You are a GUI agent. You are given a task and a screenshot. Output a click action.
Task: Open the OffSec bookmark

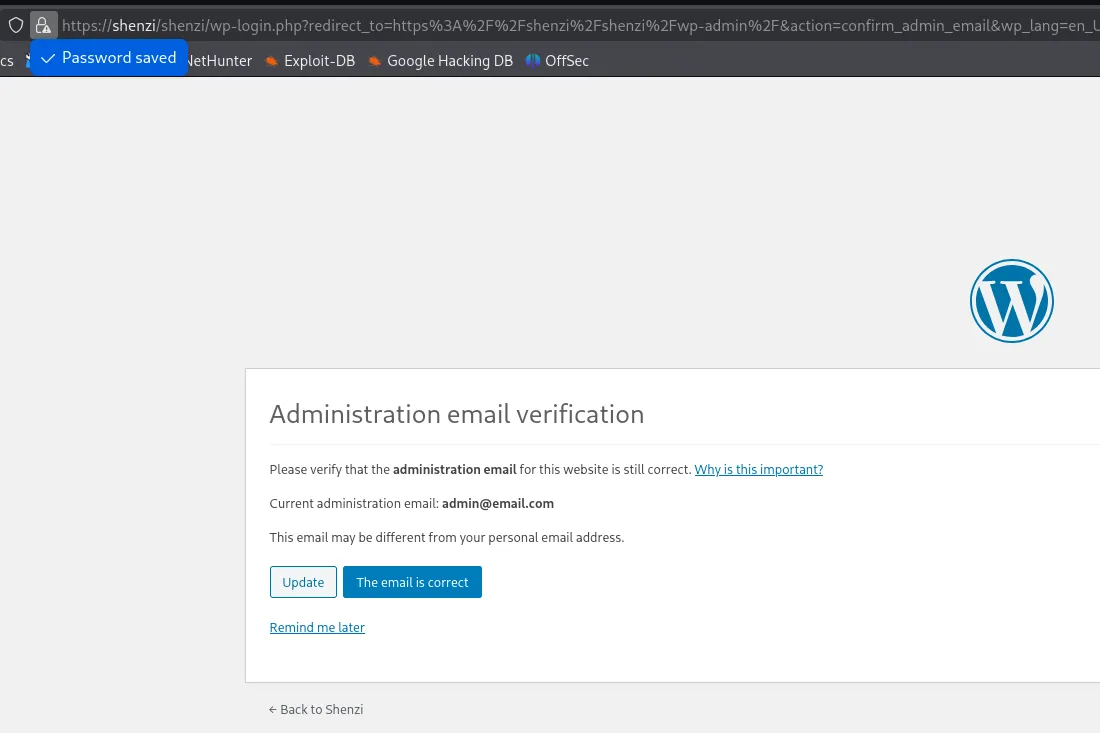[x=558, y=61]
